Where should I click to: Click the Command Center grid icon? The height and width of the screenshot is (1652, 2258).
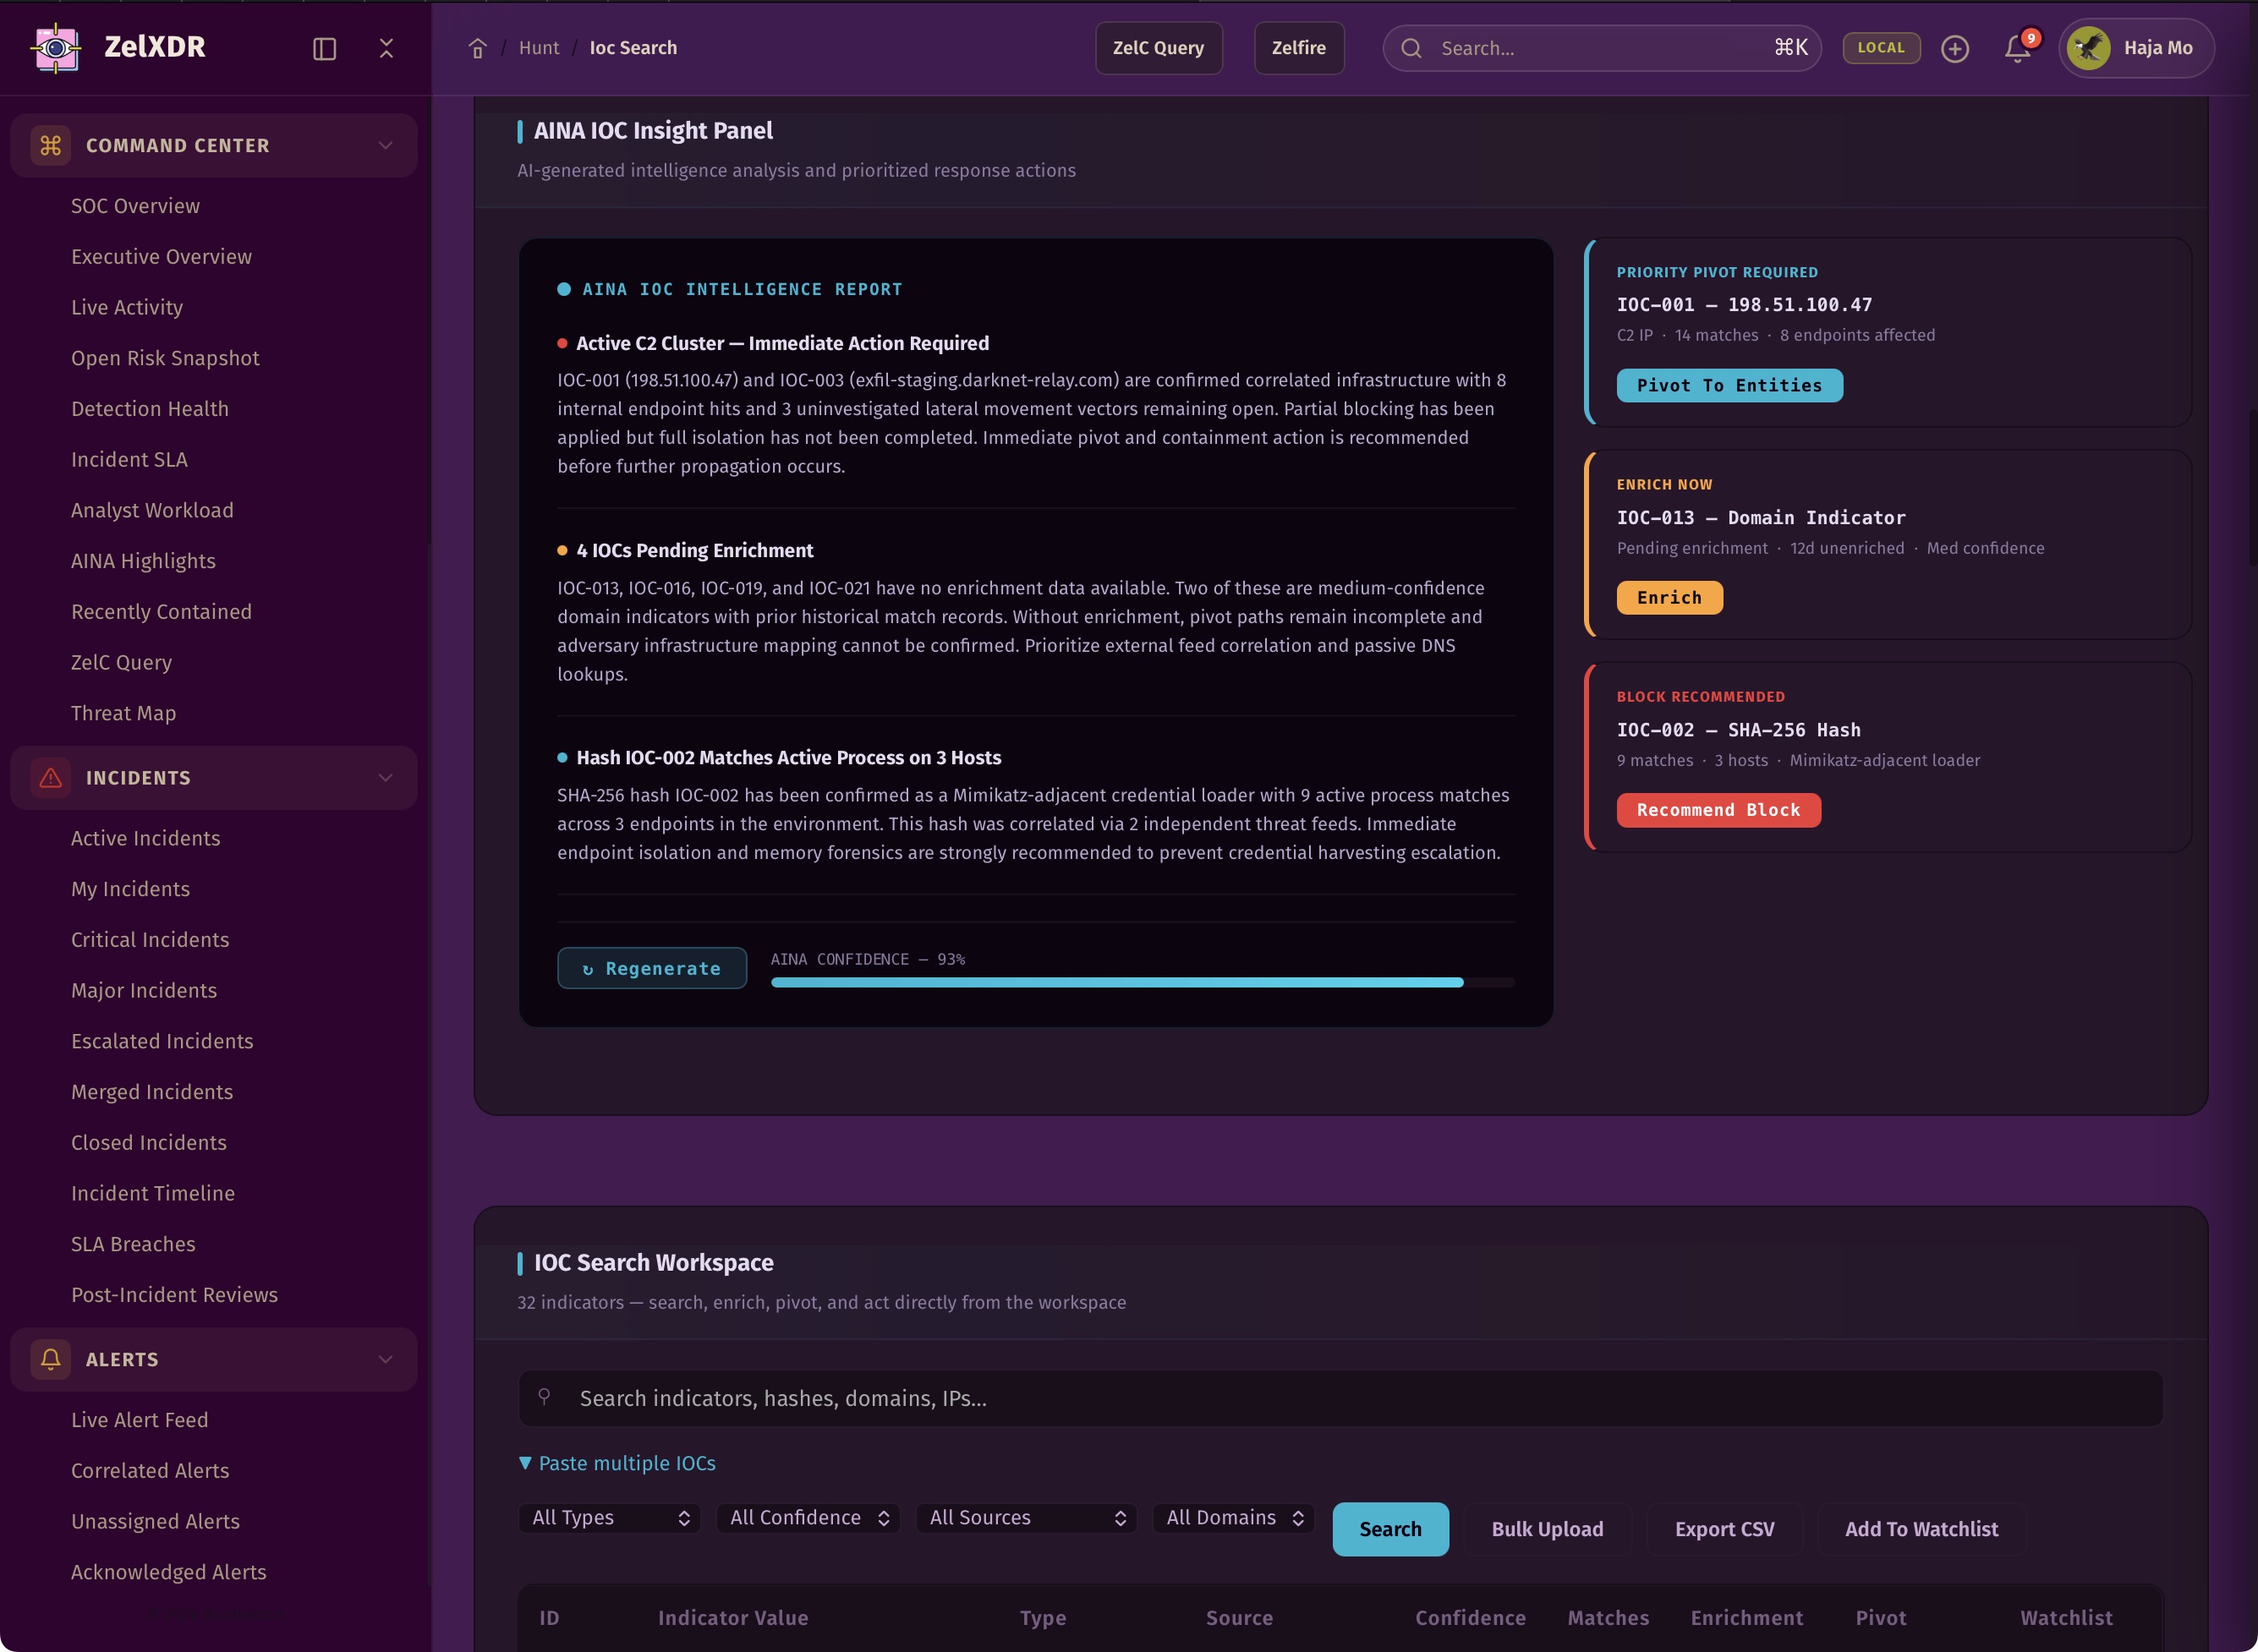50,145
